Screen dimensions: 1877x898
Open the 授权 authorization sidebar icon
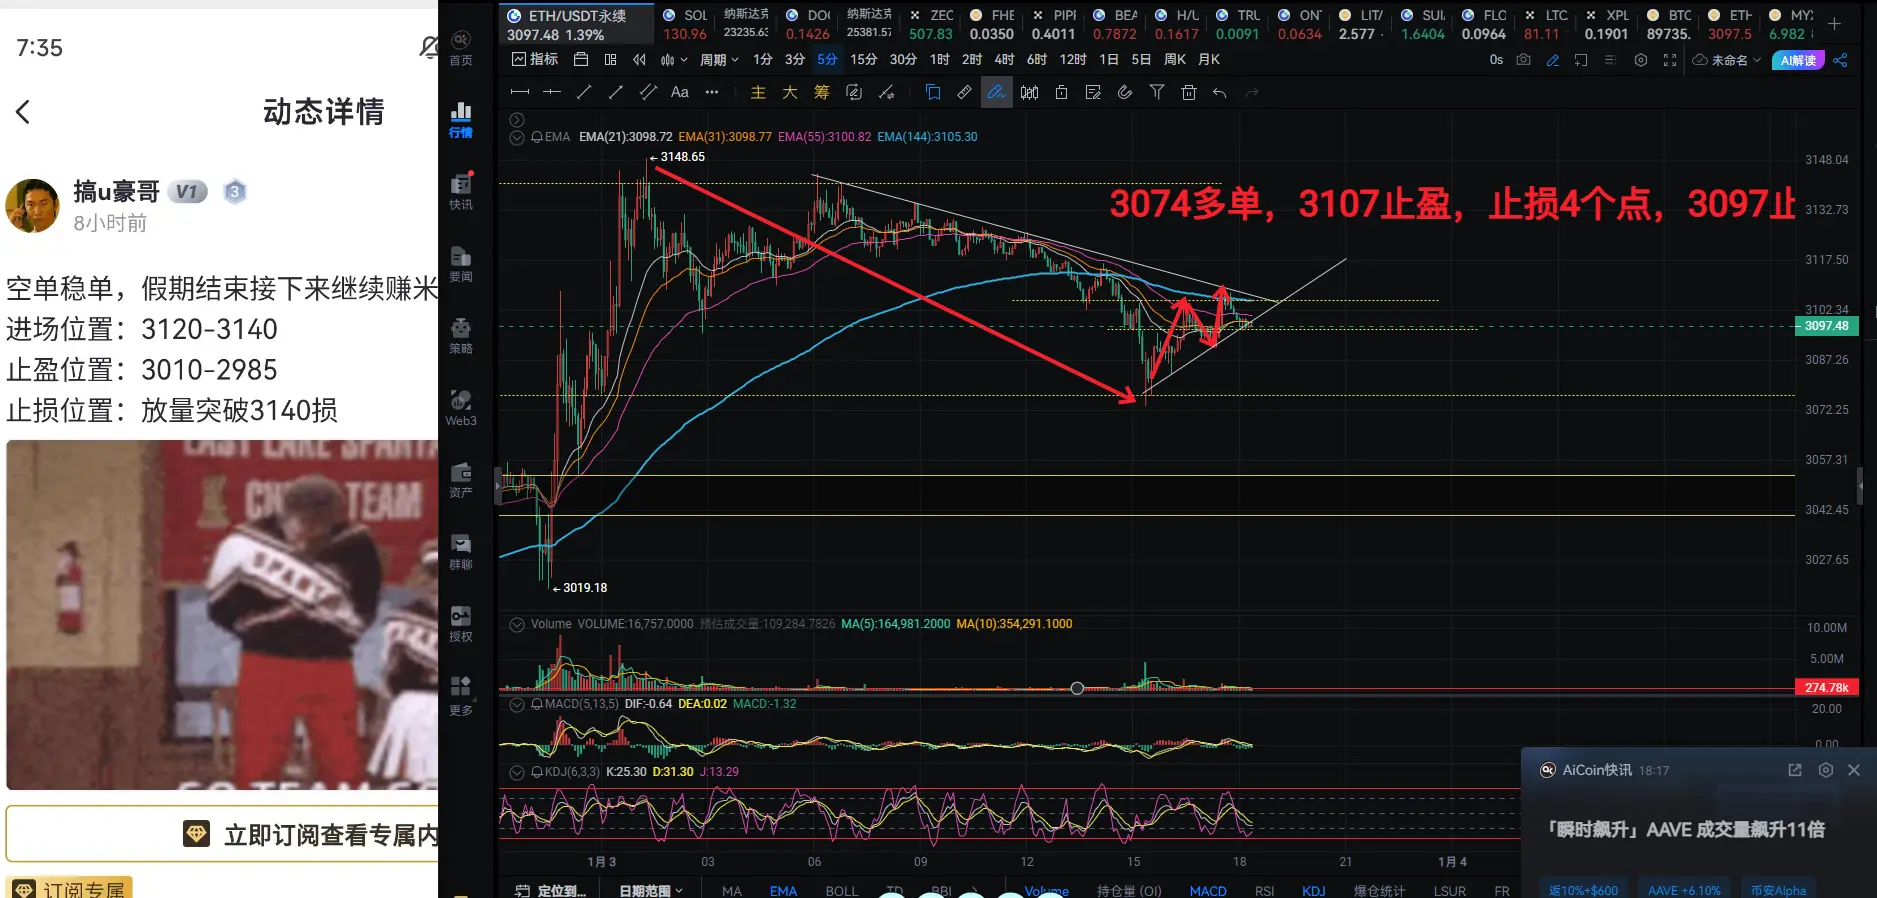(460, 623)
